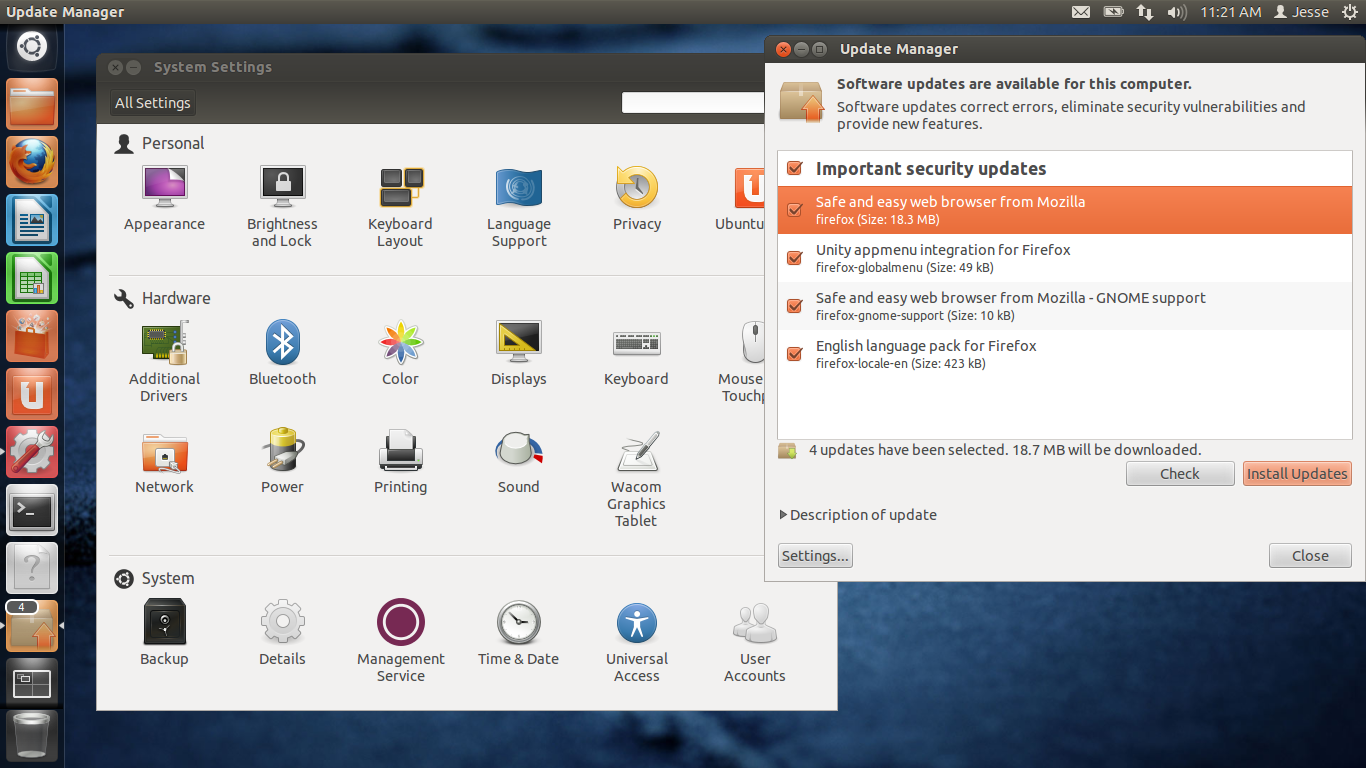The height and width of the screenshot is (768, 1366).
Task: Open the sound volume indicator menu
Action: (x=1177, y=12)
